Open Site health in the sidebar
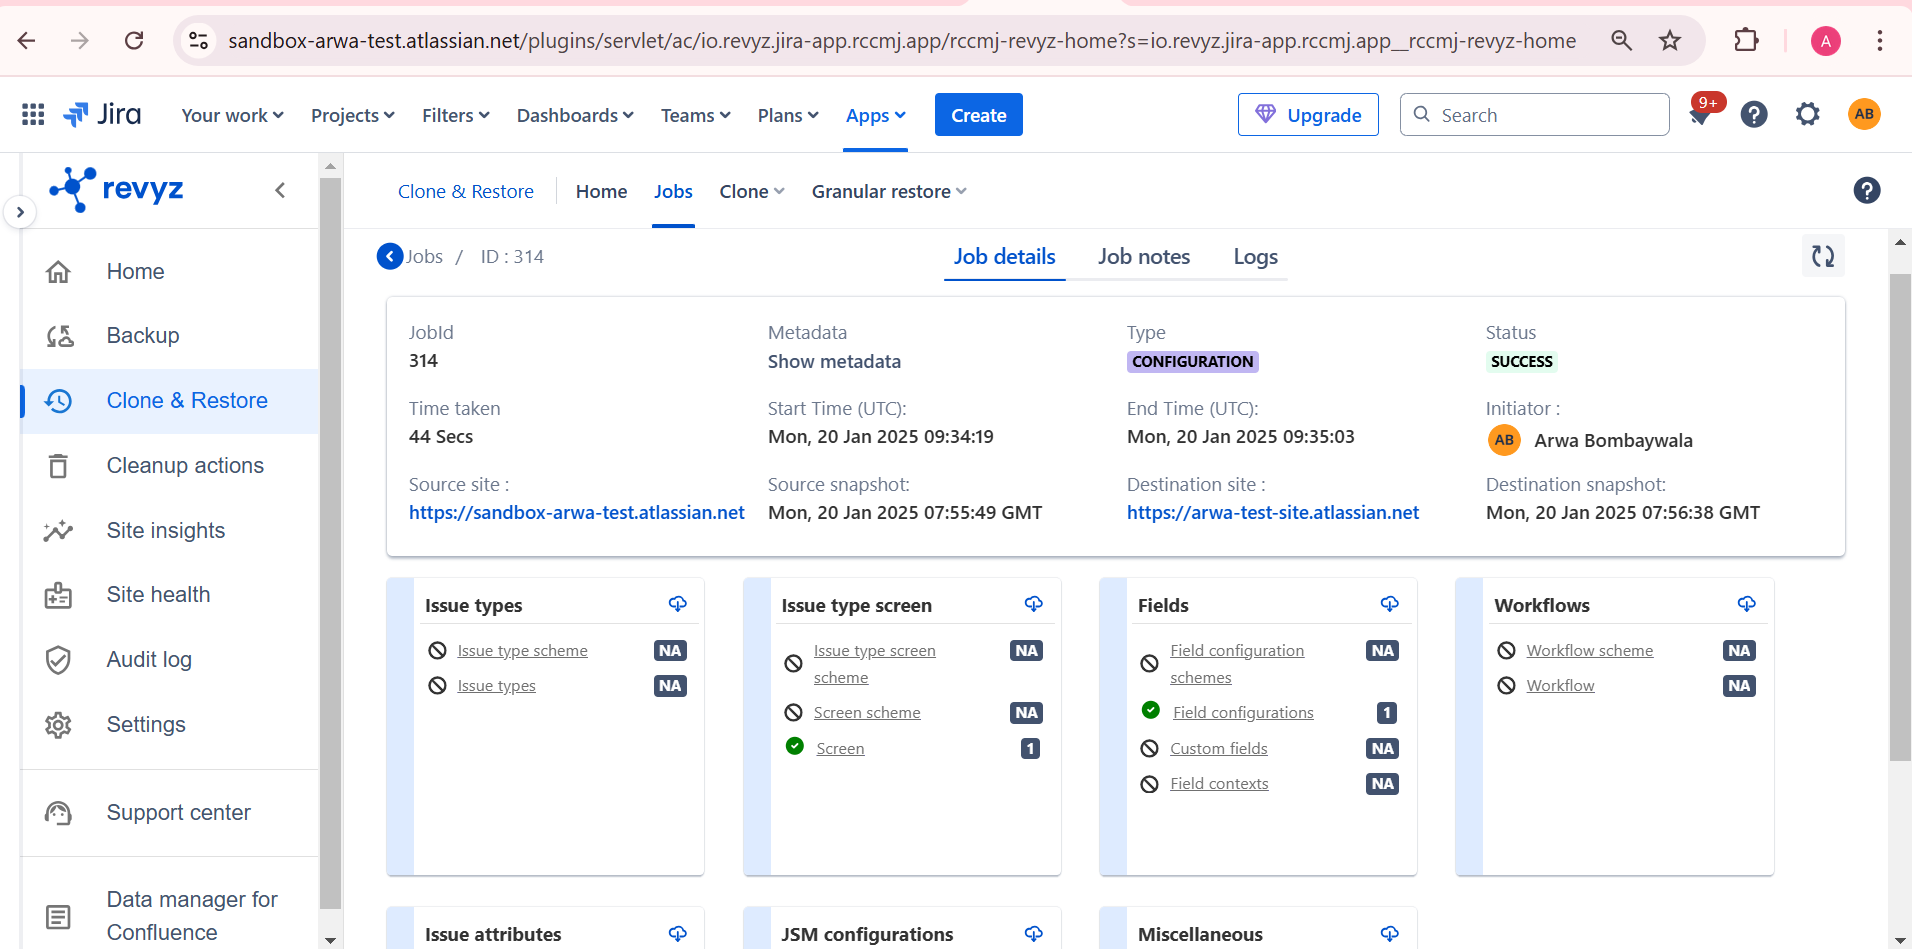 158,595
